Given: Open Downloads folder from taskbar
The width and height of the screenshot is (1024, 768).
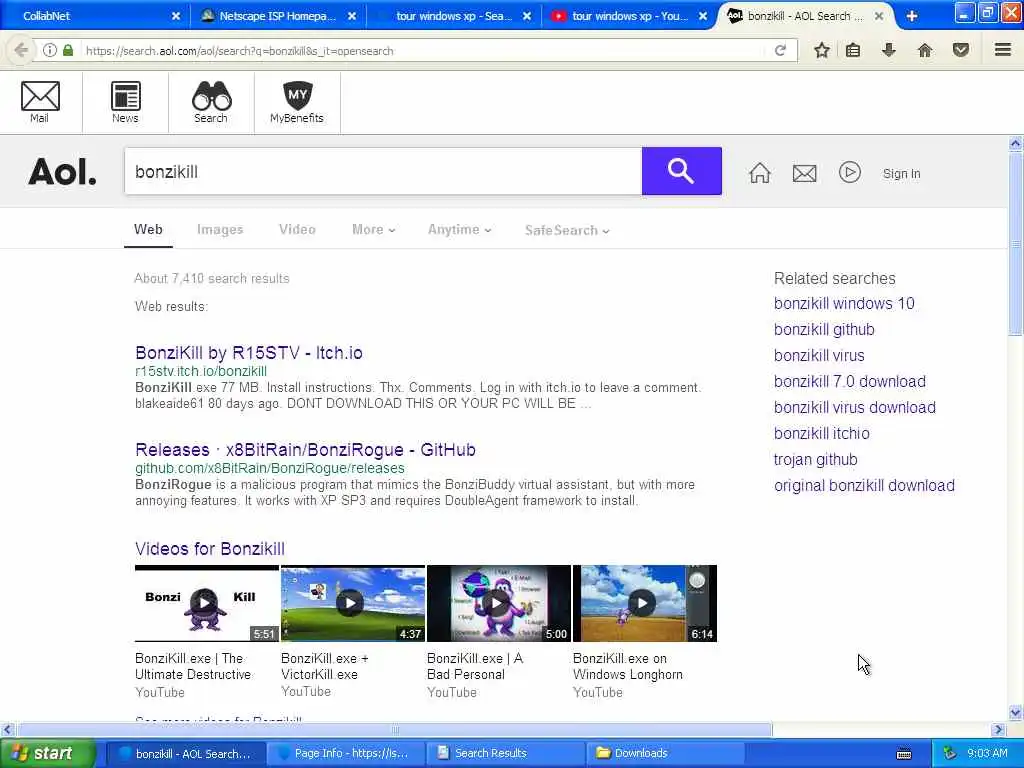Looking at the screenshot, I should click(665, 754).
